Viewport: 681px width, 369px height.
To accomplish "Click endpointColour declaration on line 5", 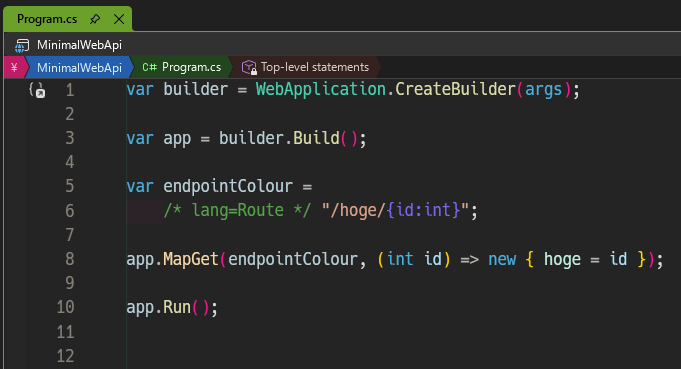I will point(228,187).
